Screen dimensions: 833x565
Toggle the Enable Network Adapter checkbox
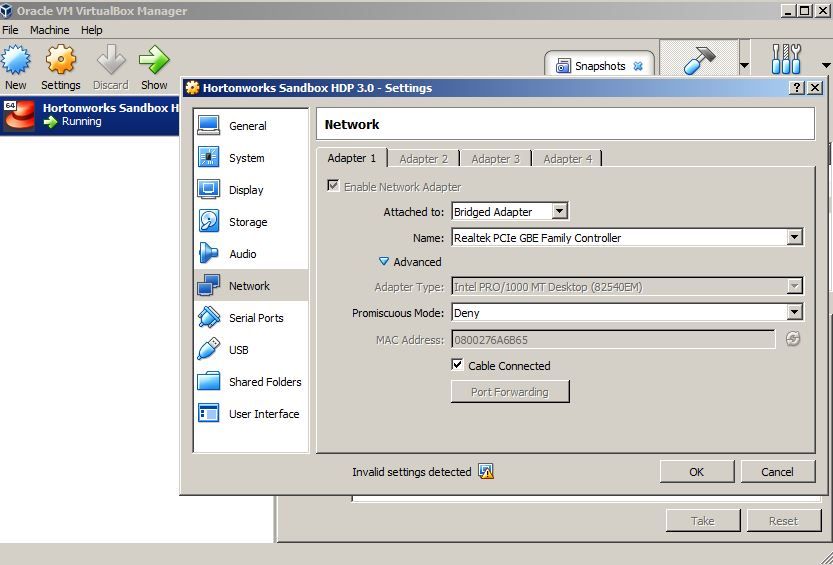tap(333, 186)
